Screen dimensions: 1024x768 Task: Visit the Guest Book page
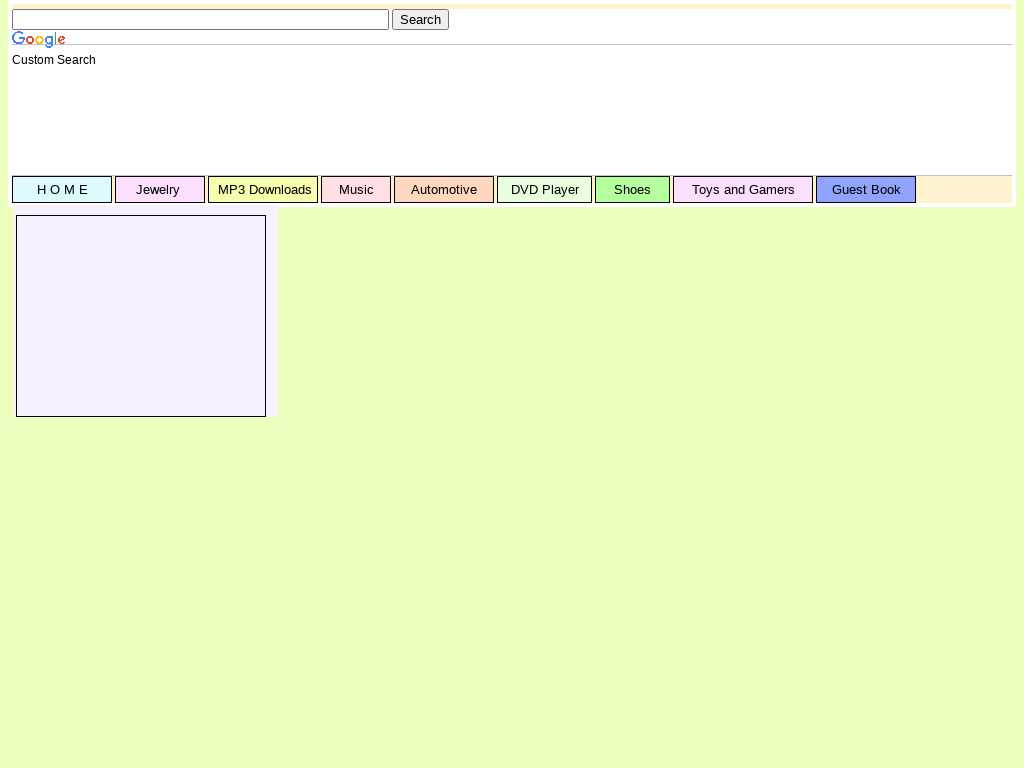[x=866, y=190]
